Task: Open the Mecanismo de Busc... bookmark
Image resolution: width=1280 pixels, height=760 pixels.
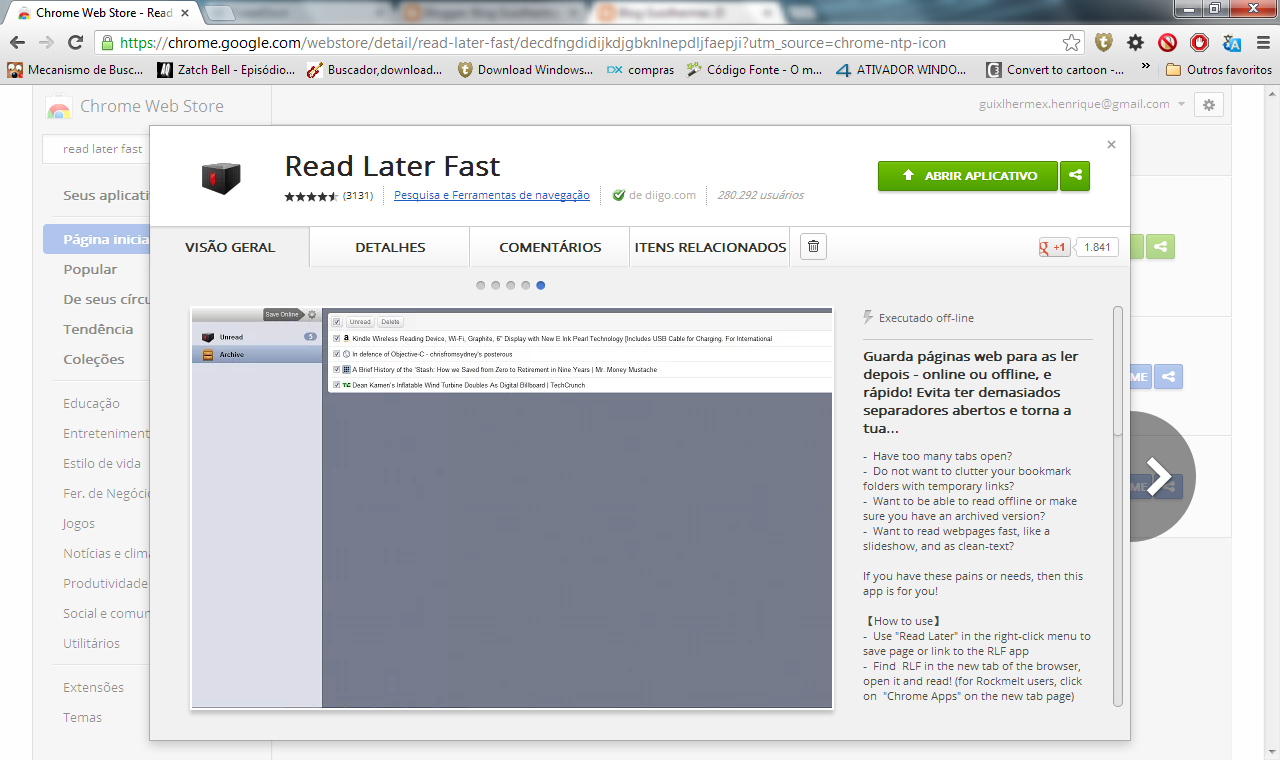Action: click(x=77, y=70)
